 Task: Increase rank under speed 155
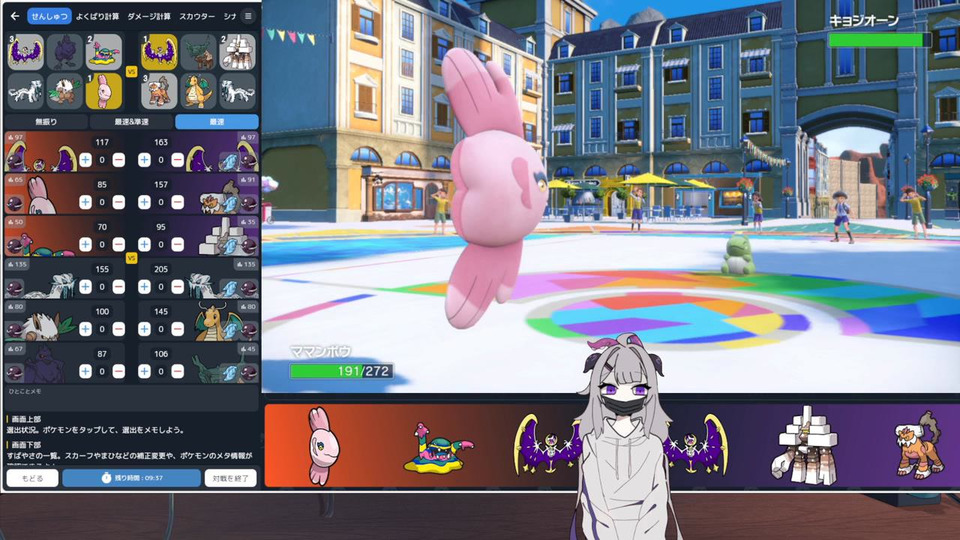point(85,287)
